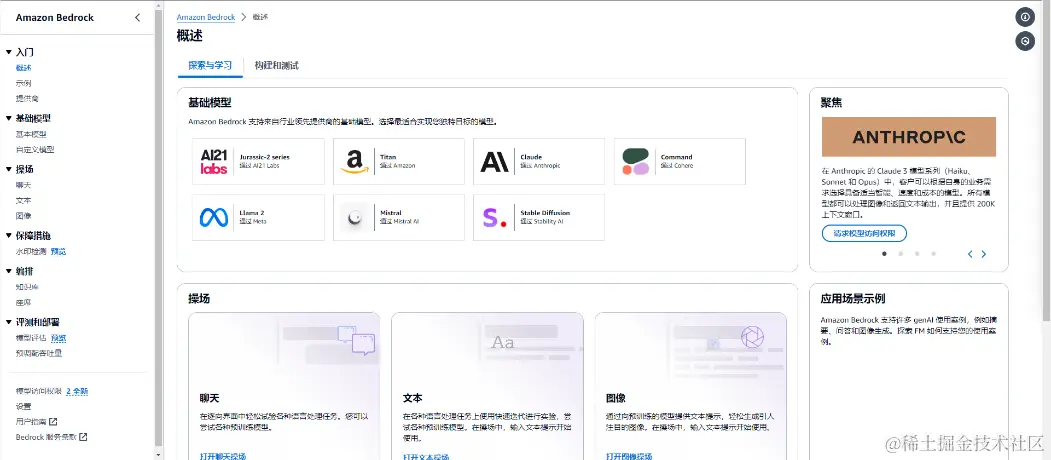Click the Amazon Titan logo
Image resolution: width=1051 pixels, height=460 pixels.
pyautogui.click(x=355, y=162)
